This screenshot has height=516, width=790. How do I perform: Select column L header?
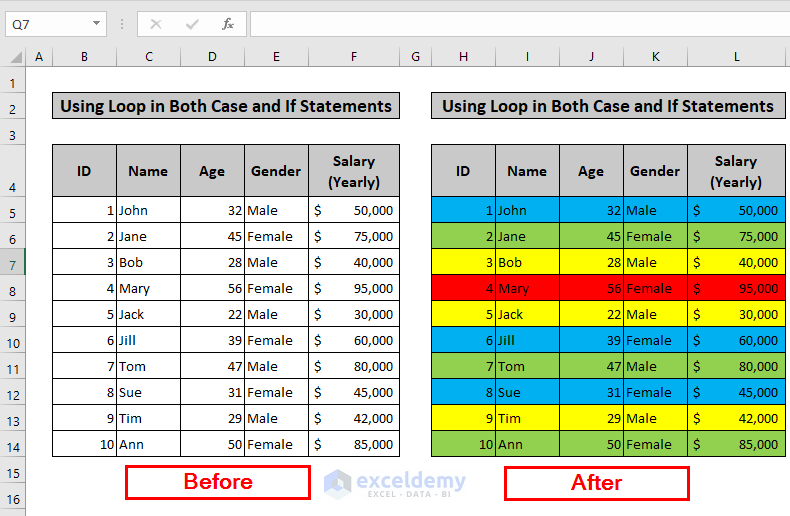pyautogui.click(x=736, y=57)
